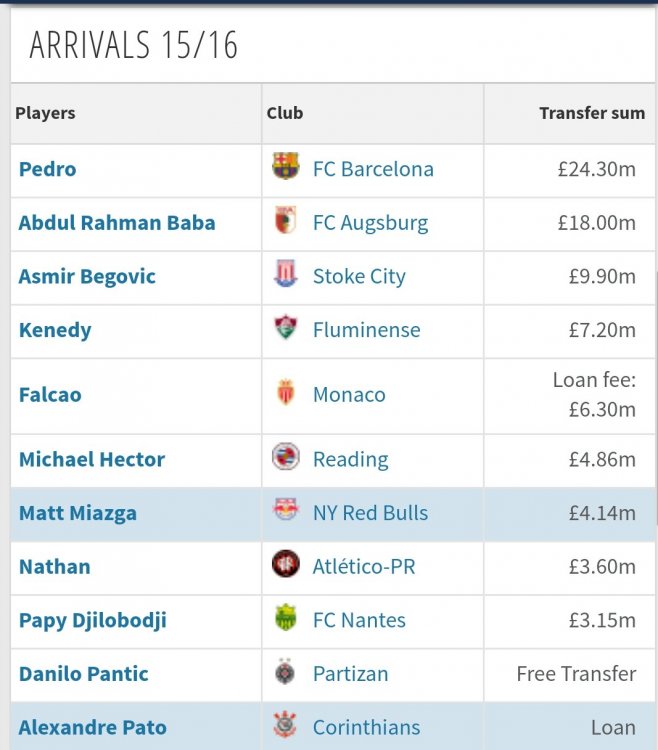Go to the Papy Djilobodji profile
This screenshot has width=658, height=750.
[x=93, y=620]
